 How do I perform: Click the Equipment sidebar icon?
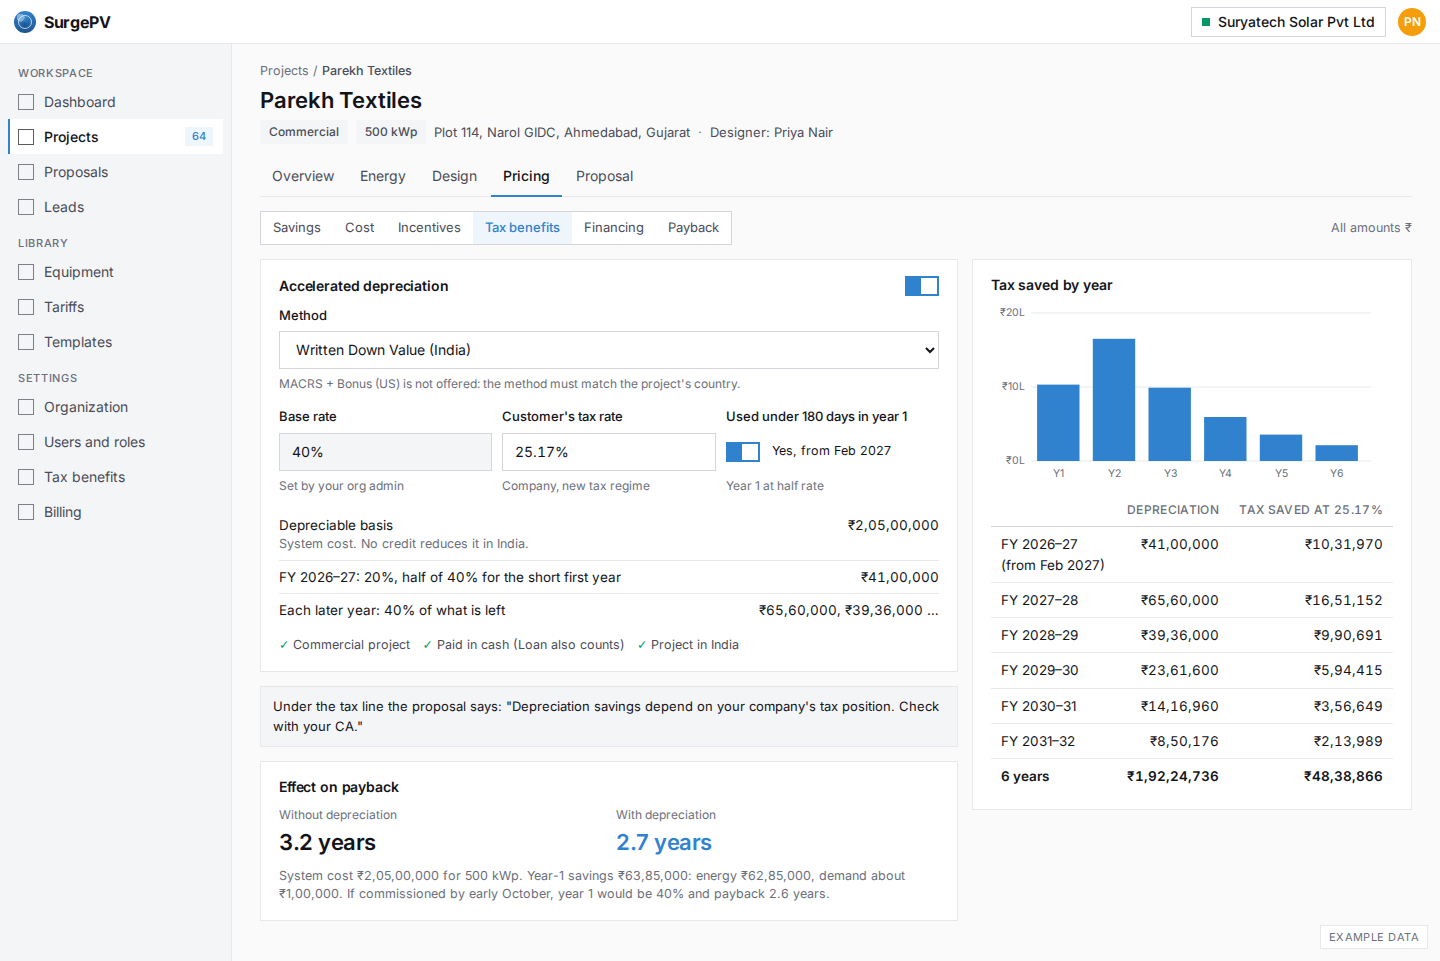[26, 272]
